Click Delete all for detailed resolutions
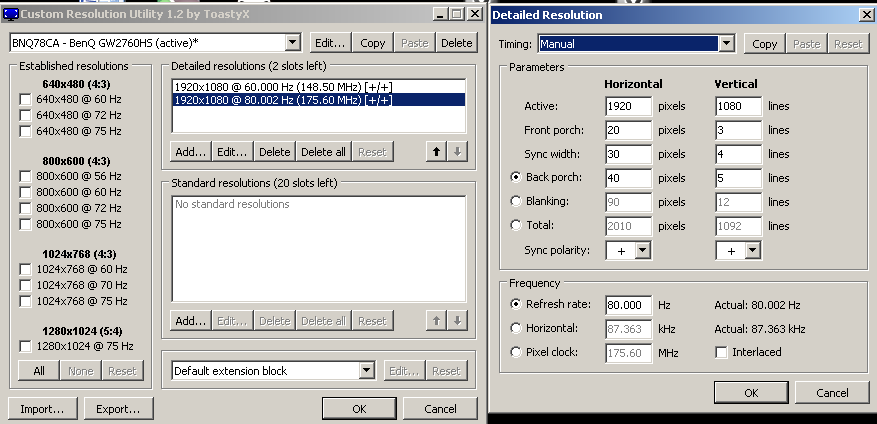The width and height of the screenshot is (877, 424). click(323, 152)
